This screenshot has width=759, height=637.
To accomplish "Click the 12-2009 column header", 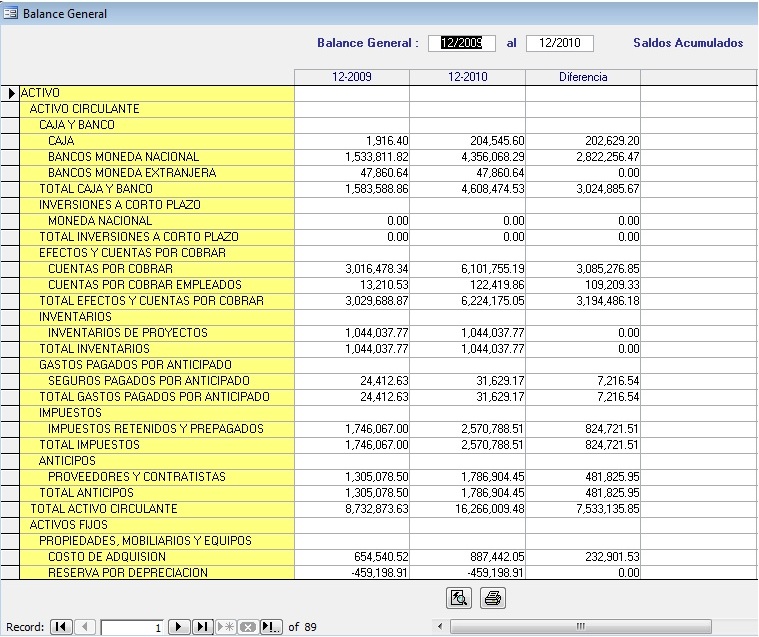I will (352, 77).
